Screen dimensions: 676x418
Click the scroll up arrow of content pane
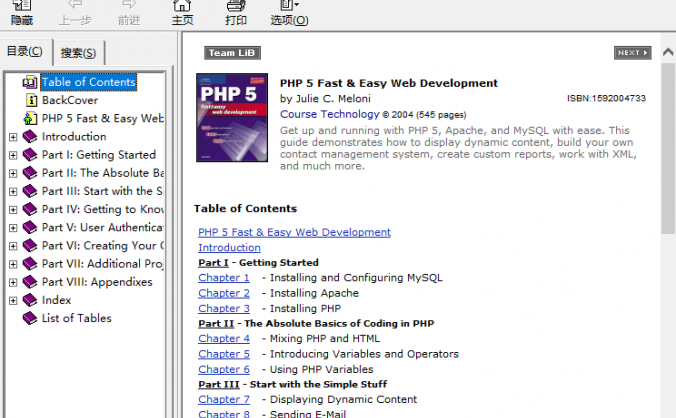click(x=668, y=52)
